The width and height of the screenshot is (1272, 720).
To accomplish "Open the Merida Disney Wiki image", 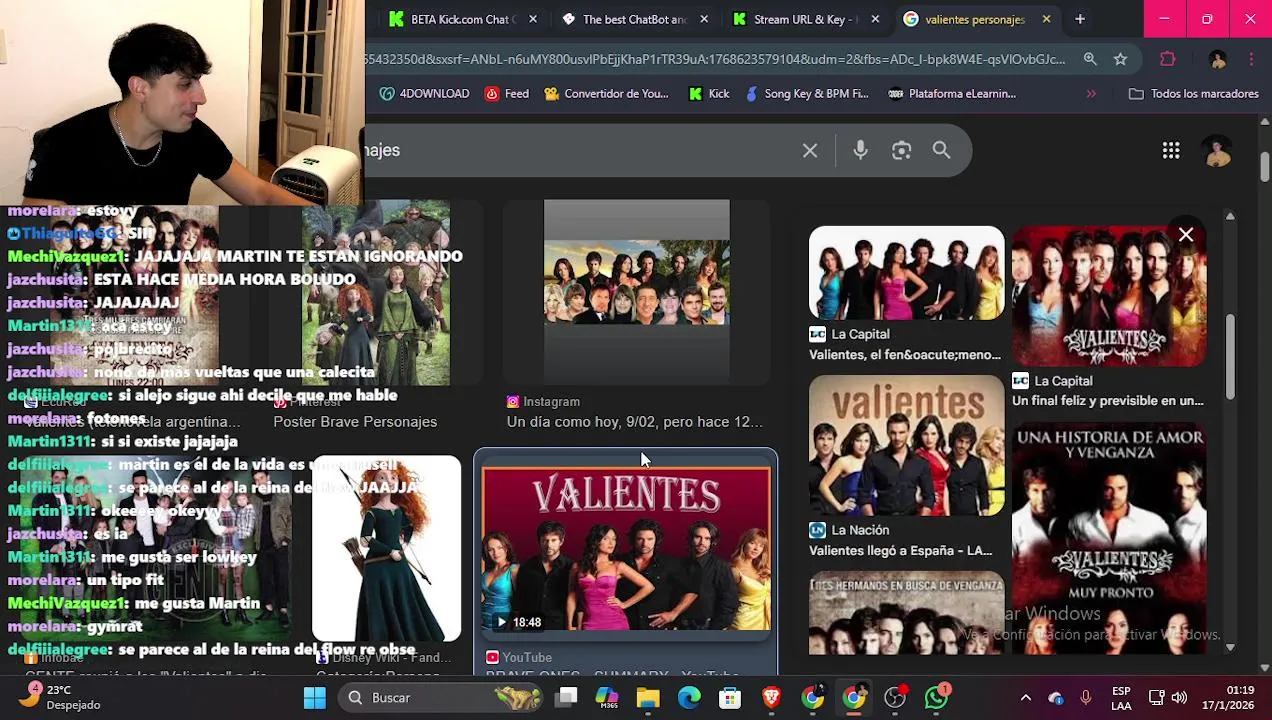I will coord(386,548).
